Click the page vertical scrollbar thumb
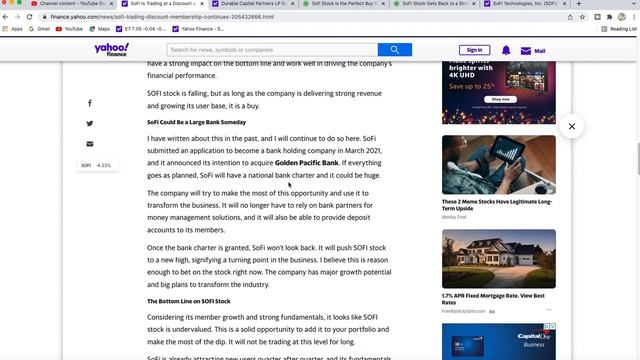The image size is (640, 360). point(638,158)
